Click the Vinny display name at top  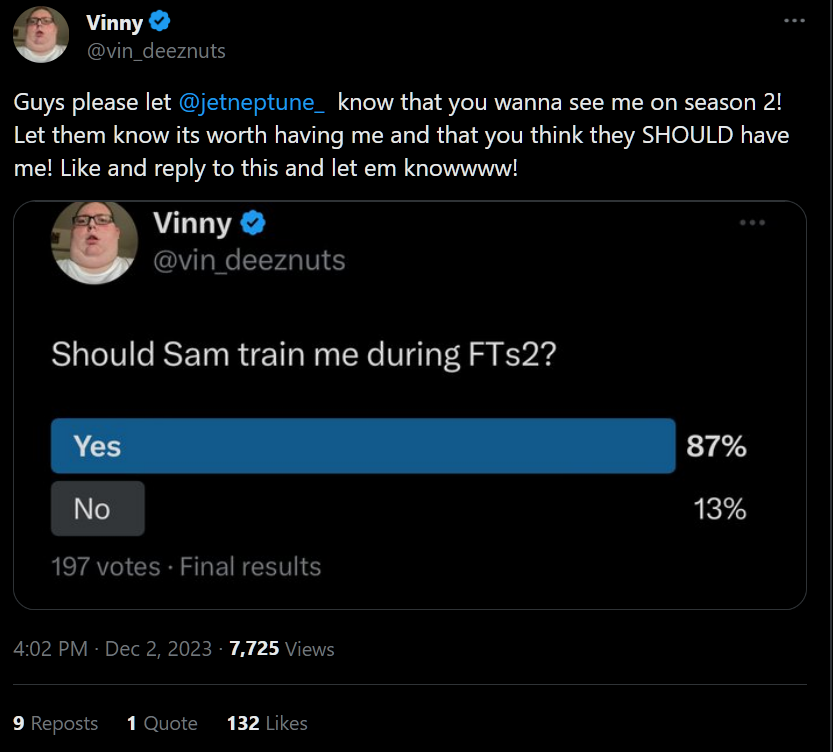(x=114, y=22)
